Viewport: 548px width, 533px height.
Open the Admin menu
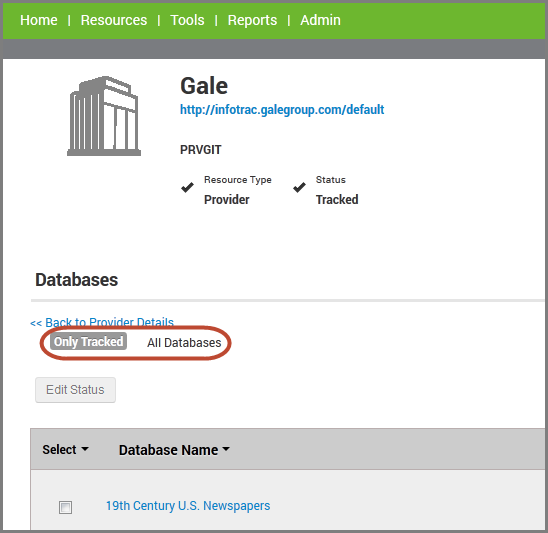click(320, 20)
